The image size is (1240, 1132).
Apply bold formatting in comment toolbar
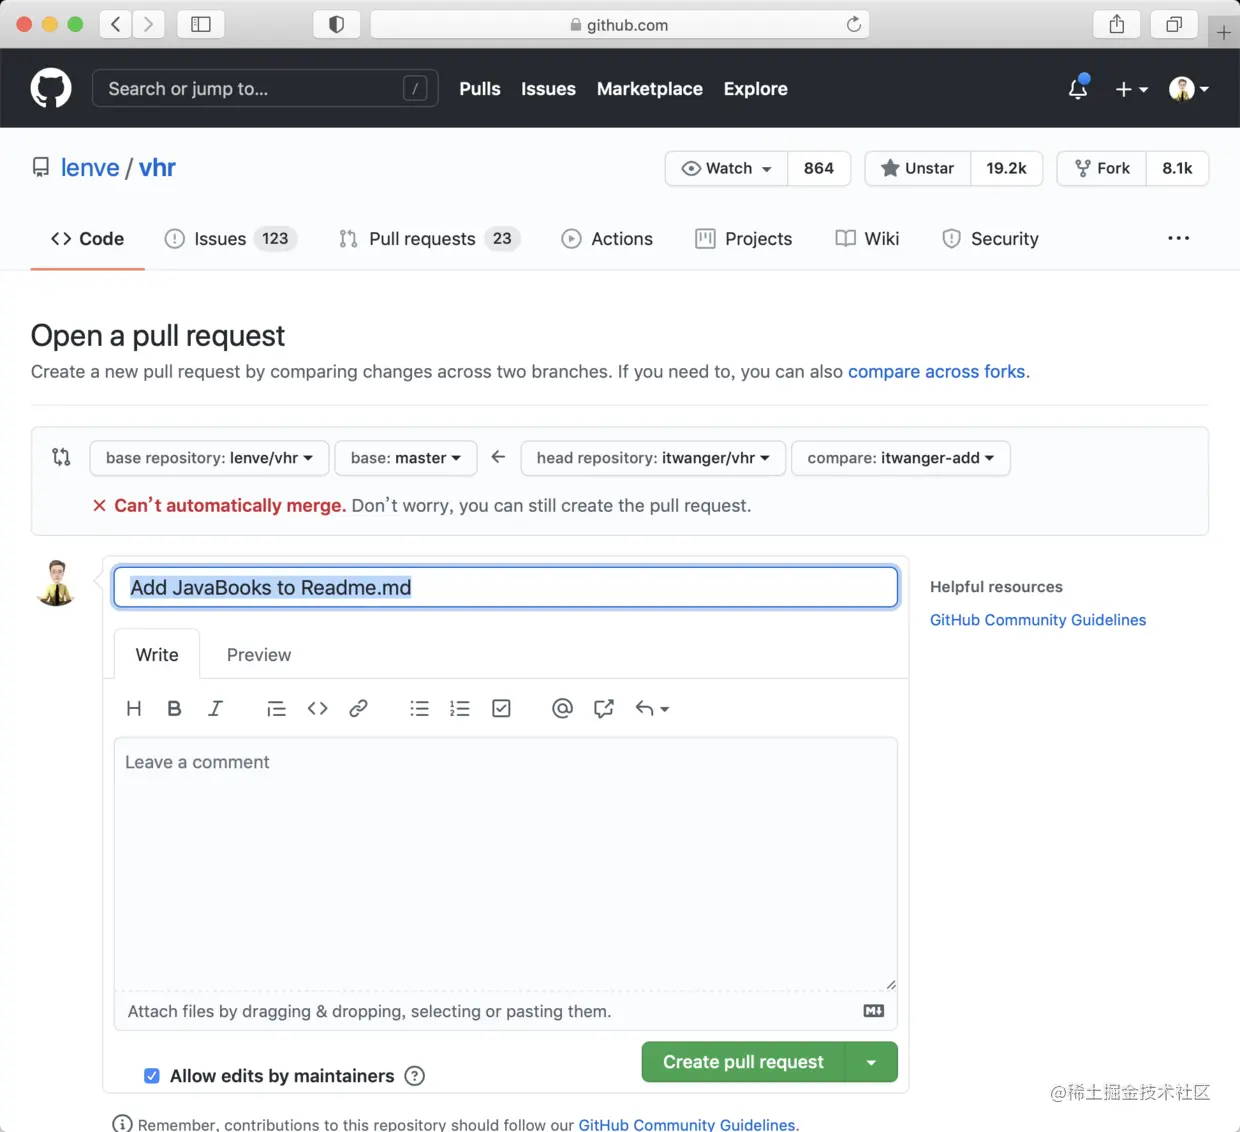coord(174,708)
